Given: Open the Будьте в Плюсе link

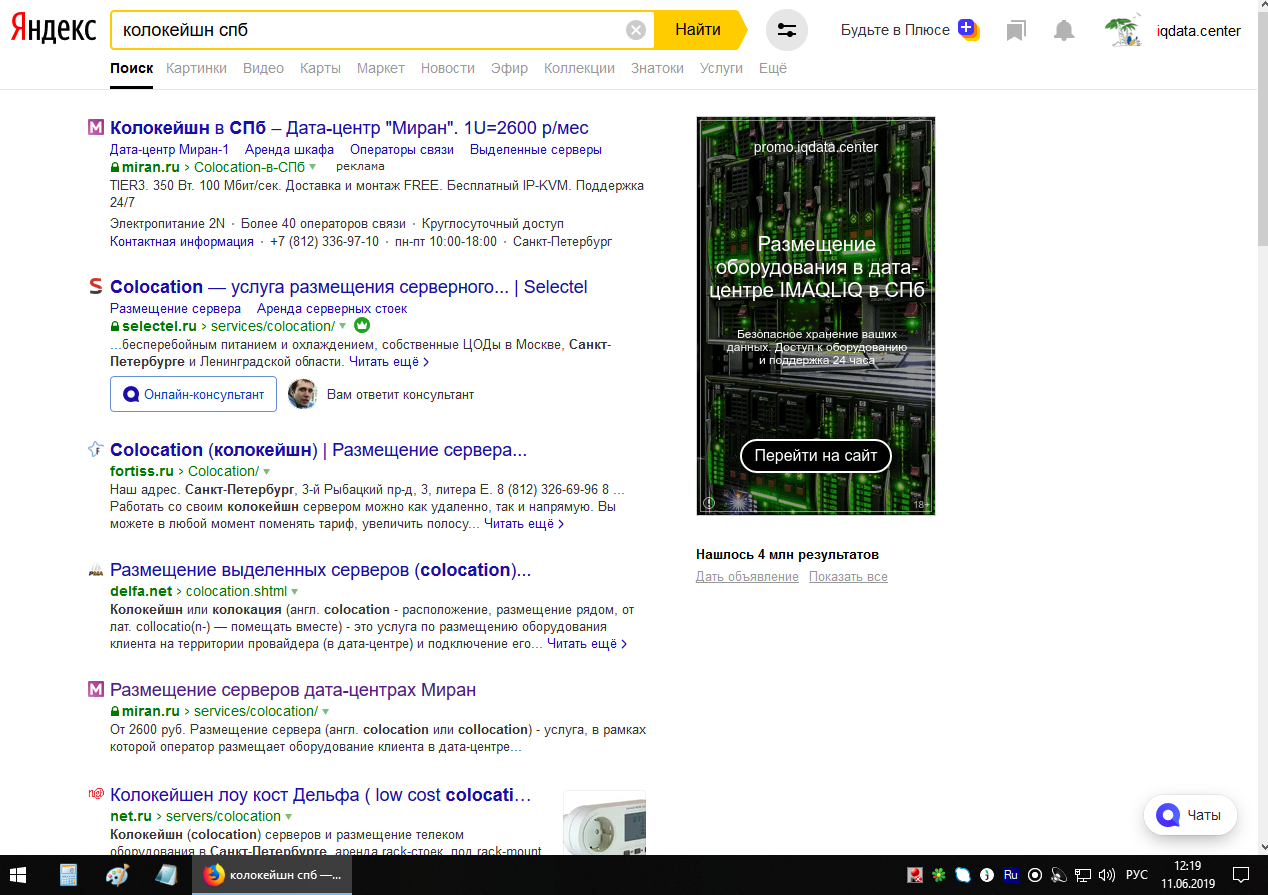Looking at the screenshot, I should click(x=895, y=30).
